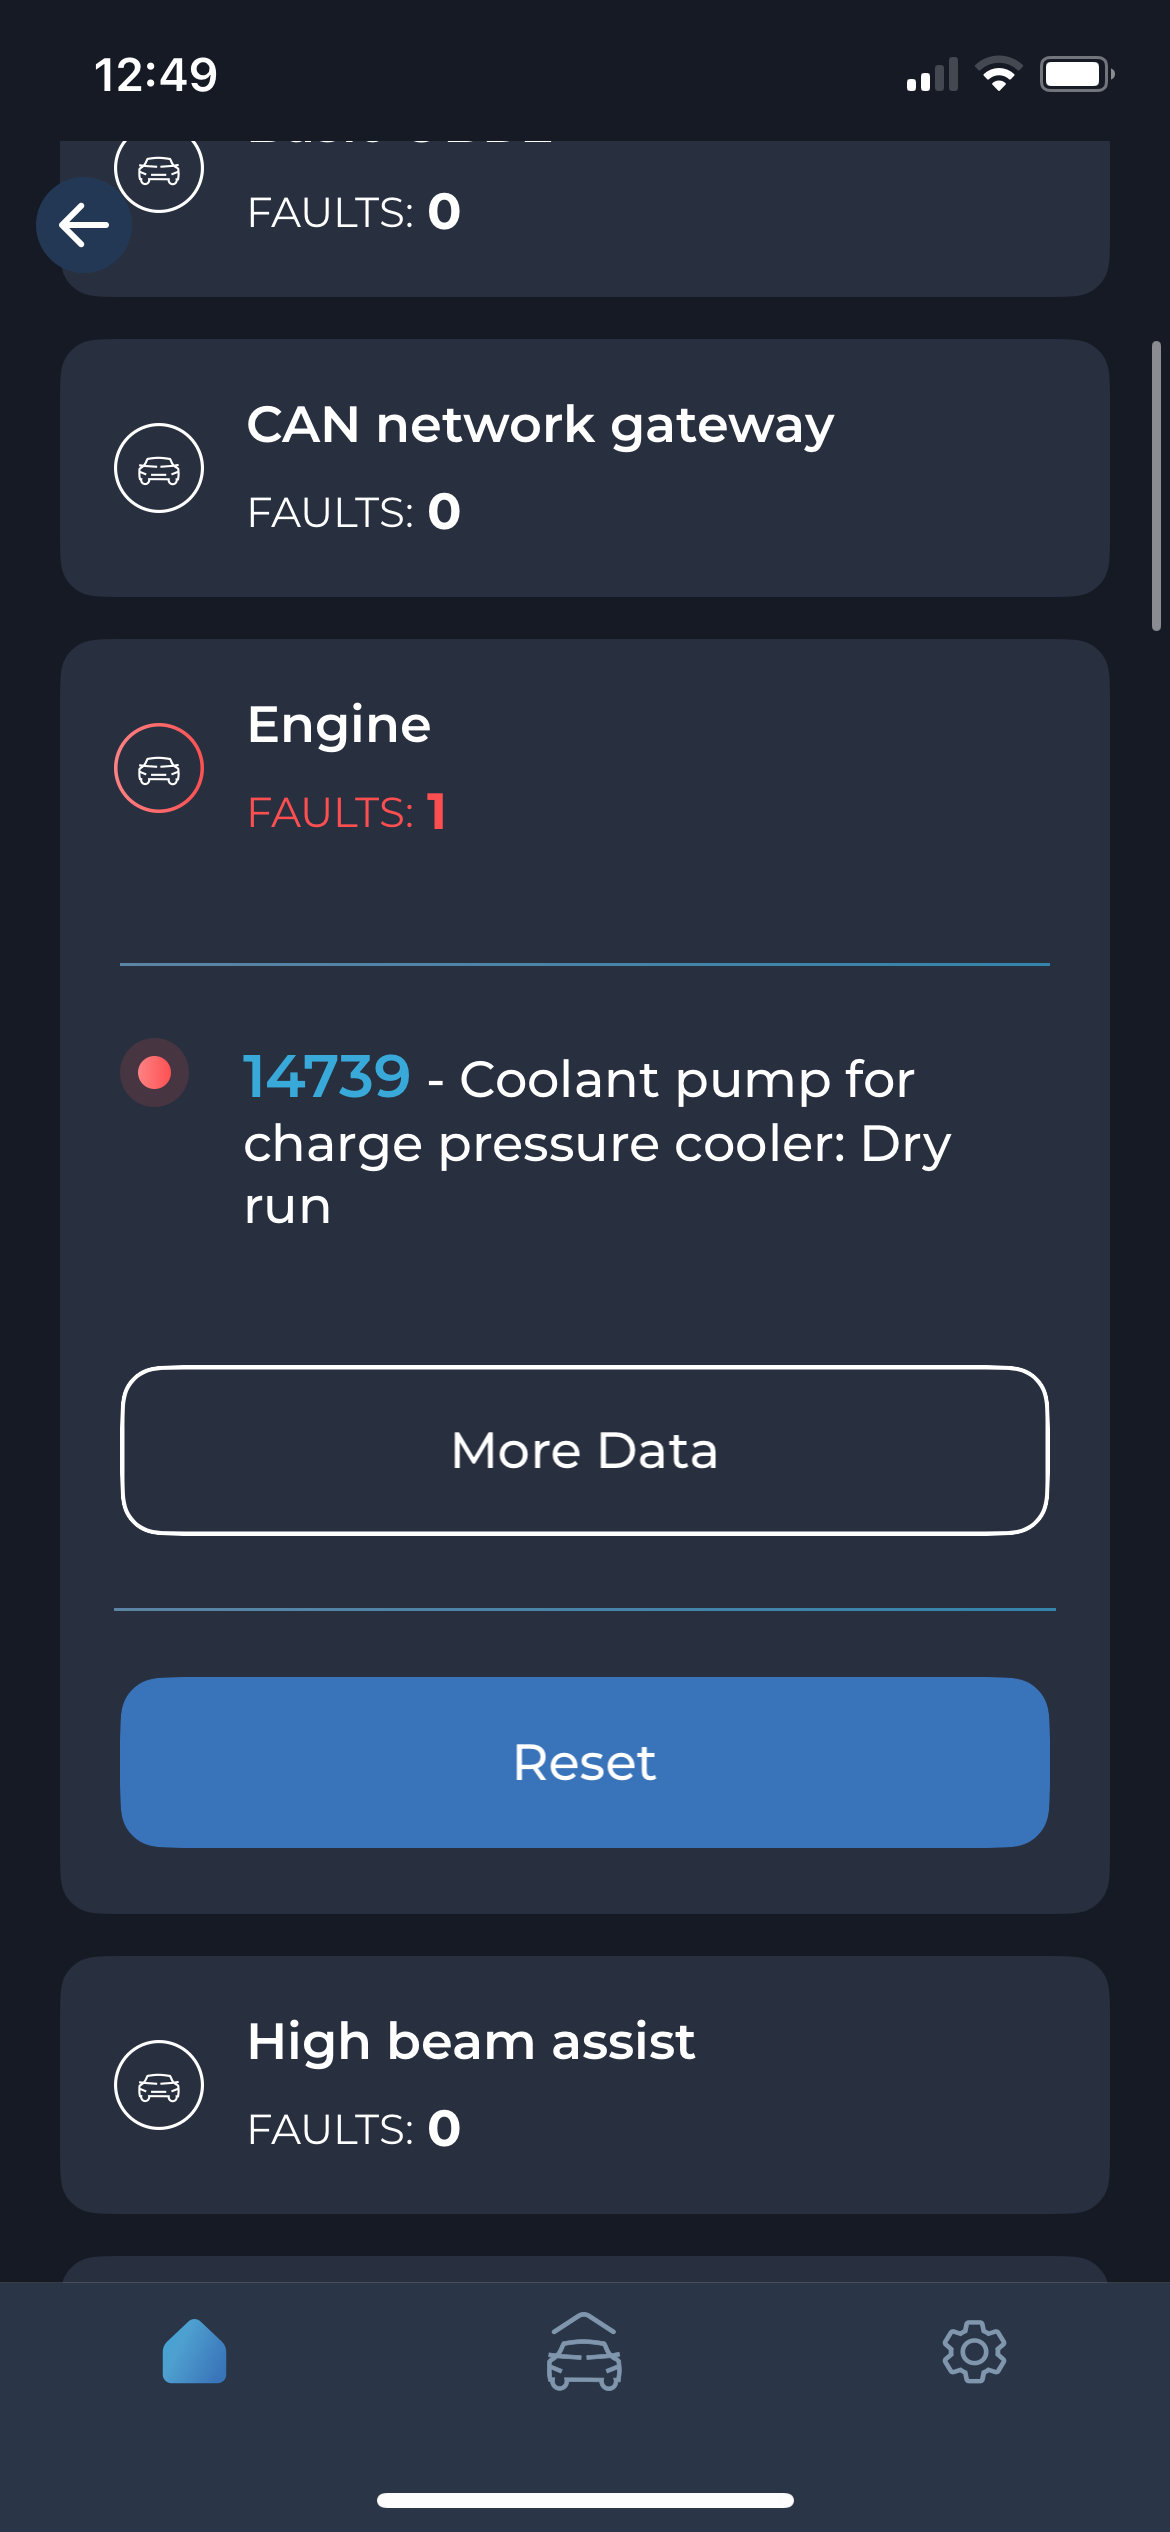The width and height of the screenshot is (1170, 2532).
Task: Tap the top partially visible car icon
Action: click(159, 172)
